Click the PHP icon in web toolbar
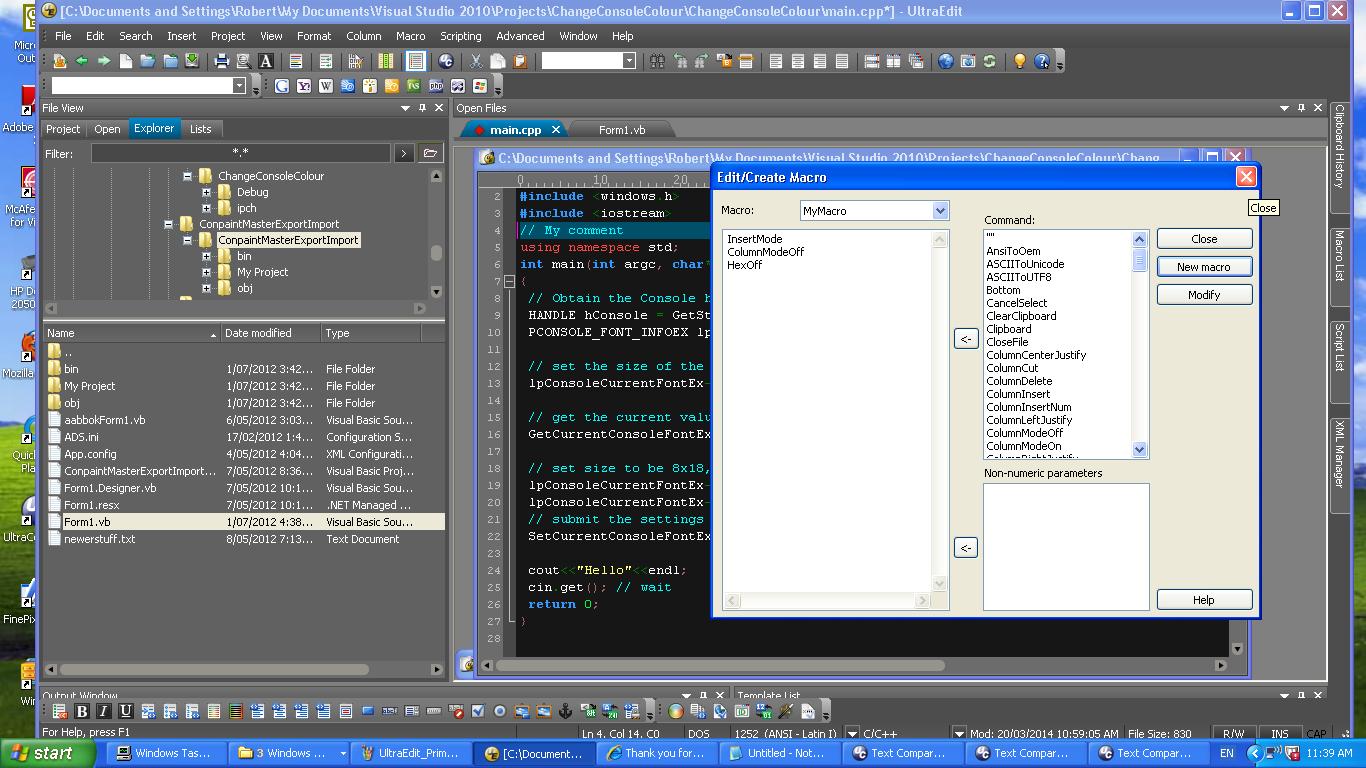1366x768 pixels. point(436,86)
